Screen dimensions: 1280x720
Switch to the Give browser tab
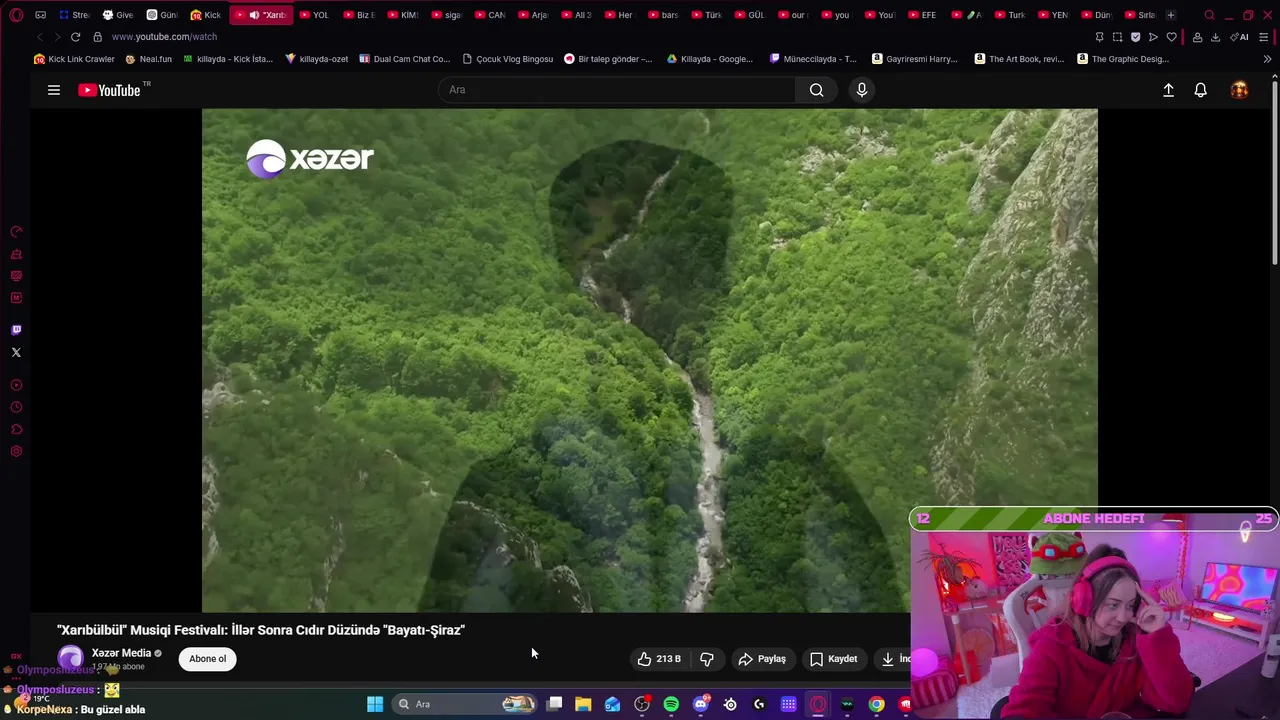[118, 15]
